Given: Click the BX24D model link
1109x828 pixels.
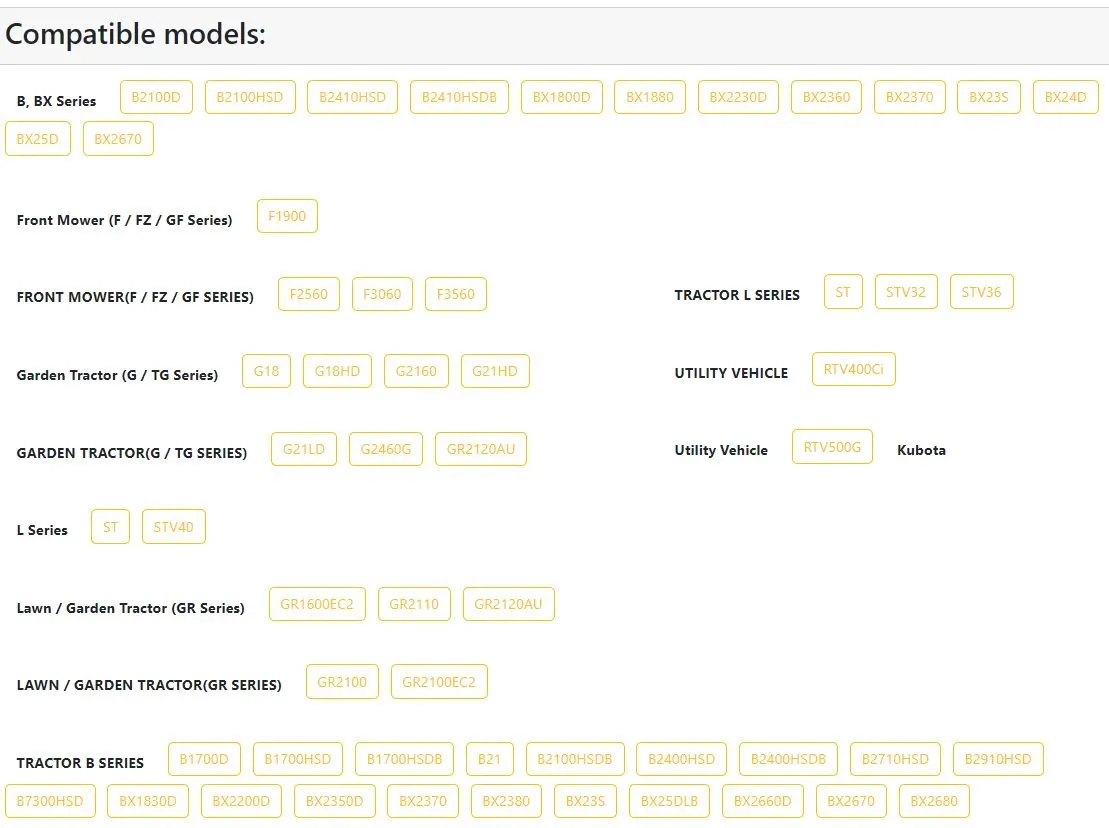Looking at the screenshot, I should tap(1065, 97).
